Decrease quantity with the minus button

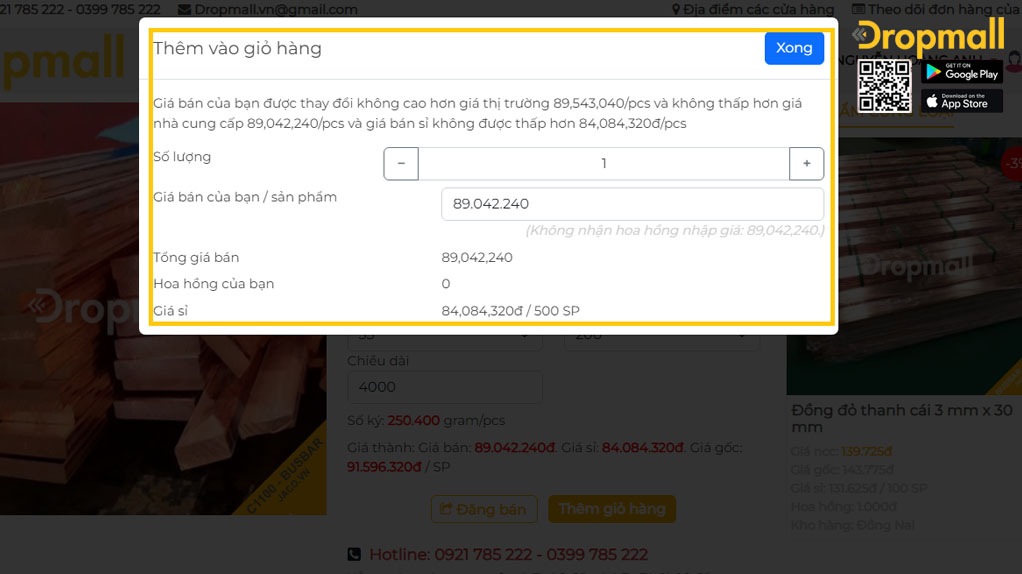click(x=401, y=164)
